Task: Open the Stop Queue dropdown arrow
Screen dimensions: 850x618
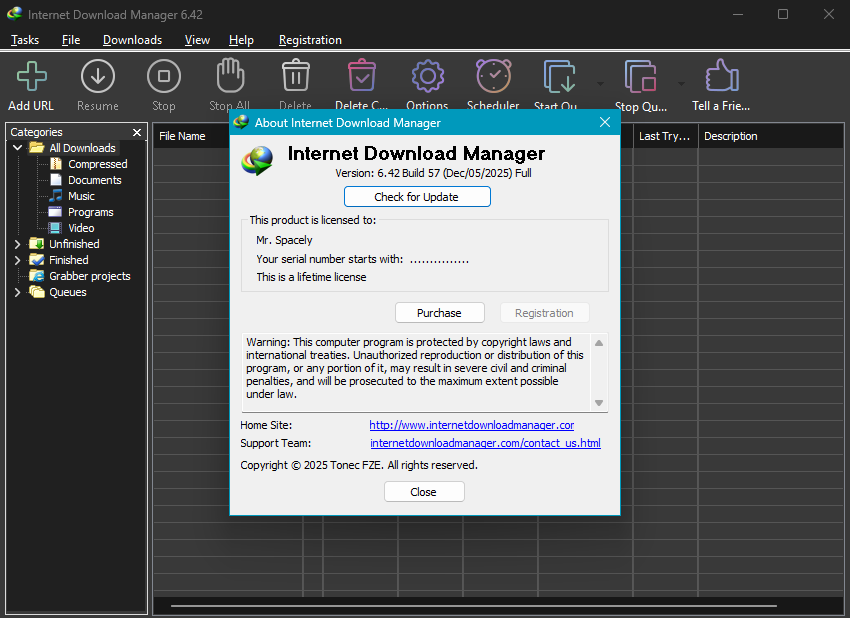Action: pyautogui.click(x=681, y=83)
